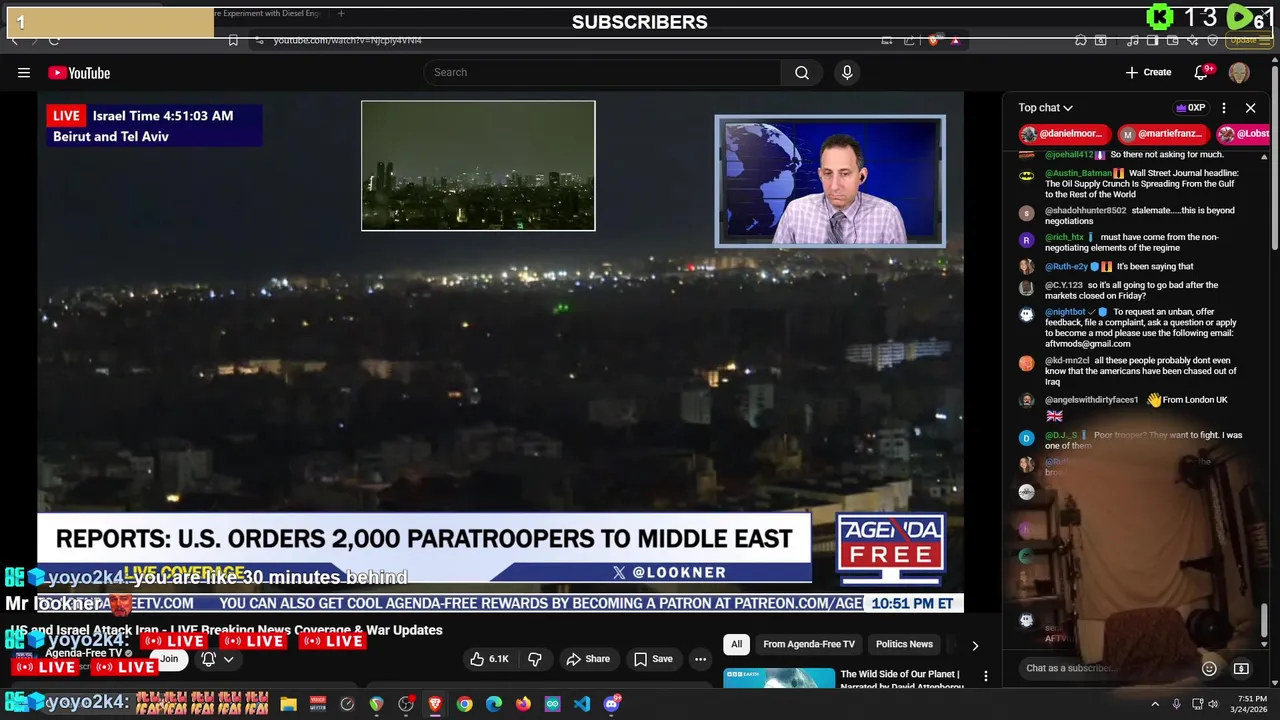
Task: Open Brave Rewards triangle icon
Action: 955,40
